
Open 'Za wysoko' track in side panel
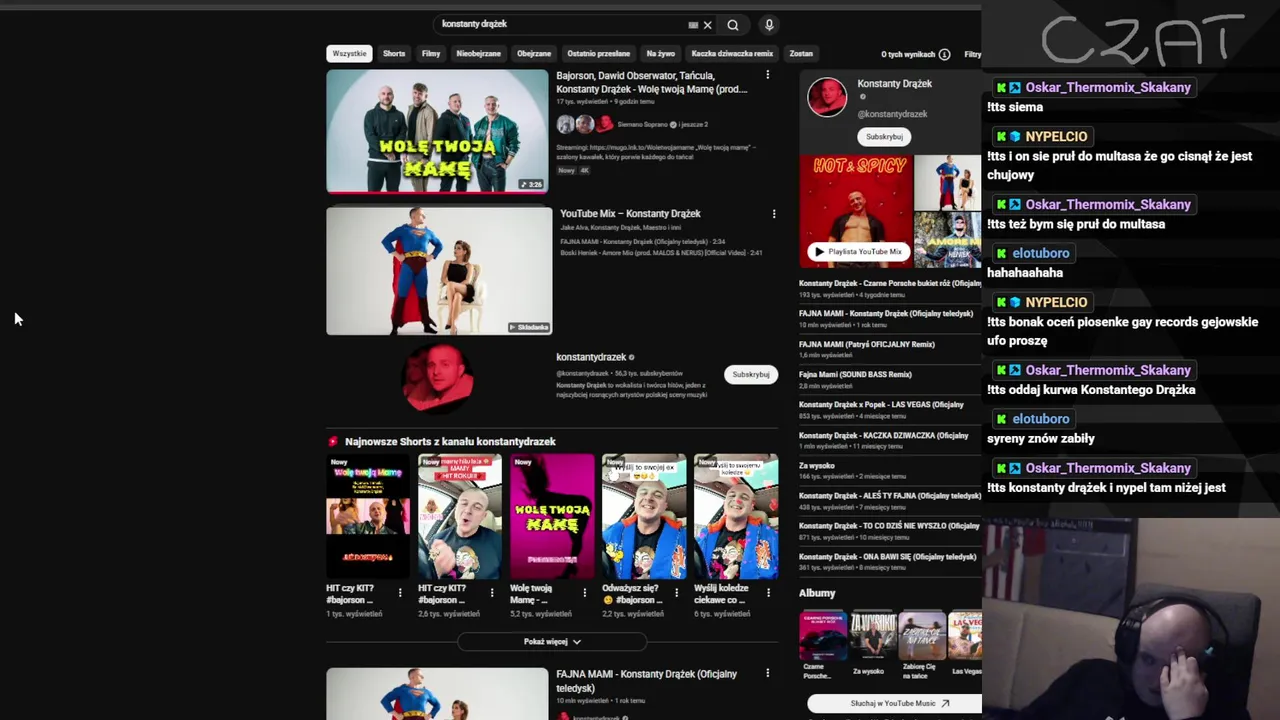tap(853, 470)
